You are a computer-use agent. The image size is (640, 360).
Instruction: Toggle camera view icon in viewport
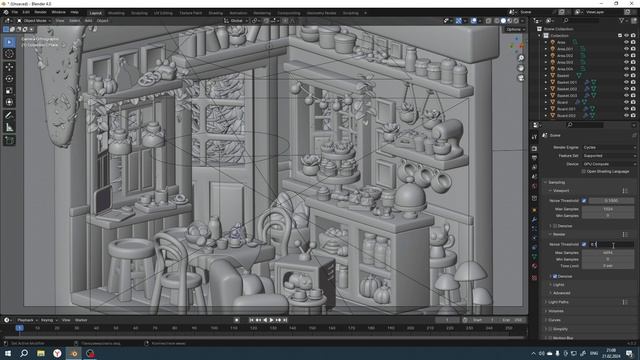click(x=521, y=78)
